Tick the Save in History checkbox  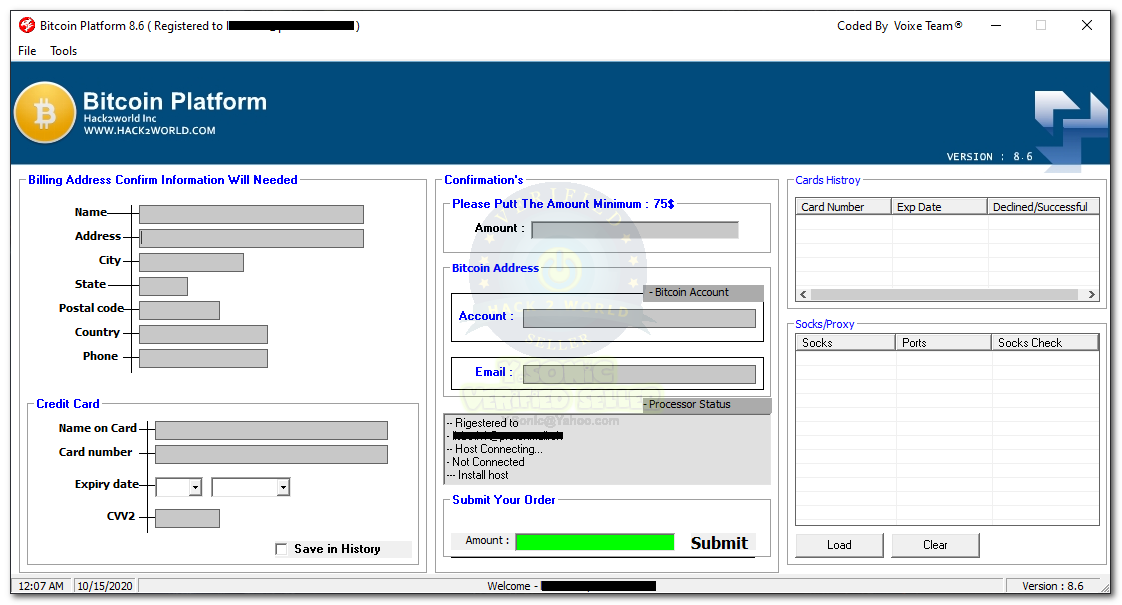point(281,549)
